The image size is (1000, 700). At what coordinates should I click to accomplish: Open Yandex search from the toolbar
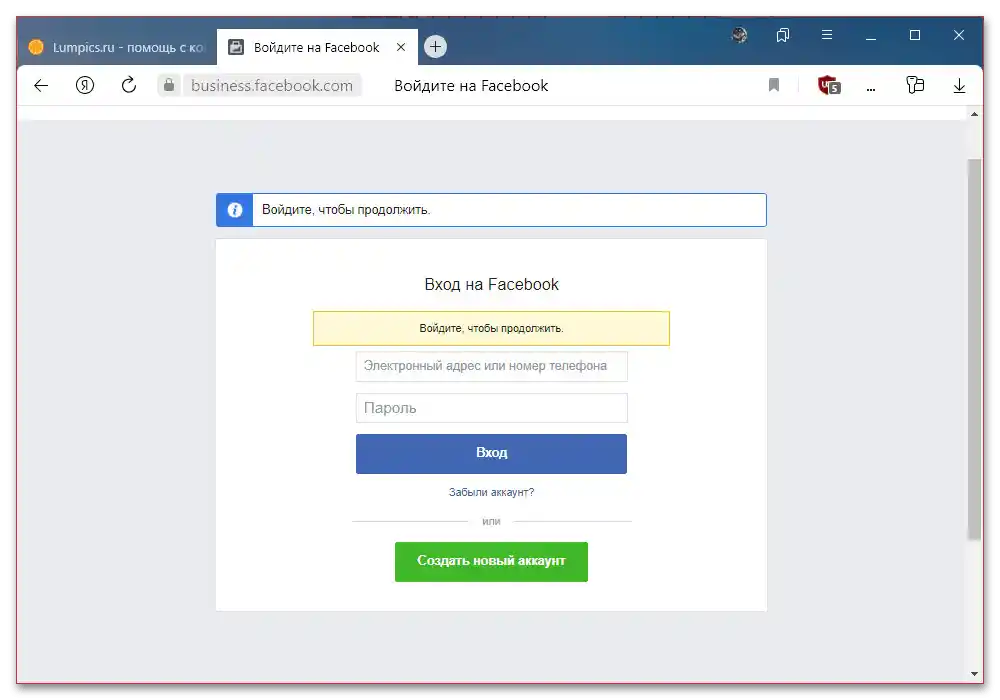pos(85,86)
